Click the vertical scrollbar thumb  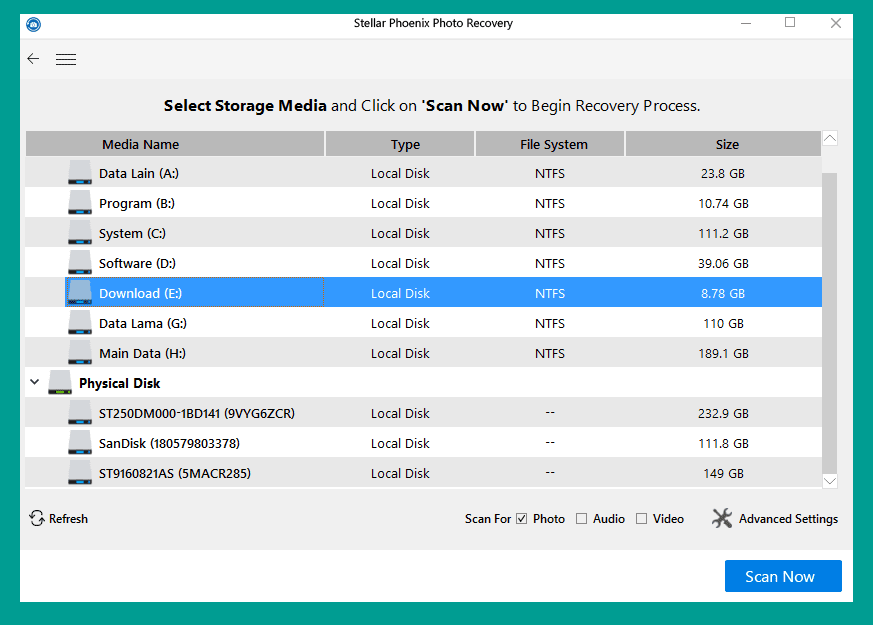830,323
